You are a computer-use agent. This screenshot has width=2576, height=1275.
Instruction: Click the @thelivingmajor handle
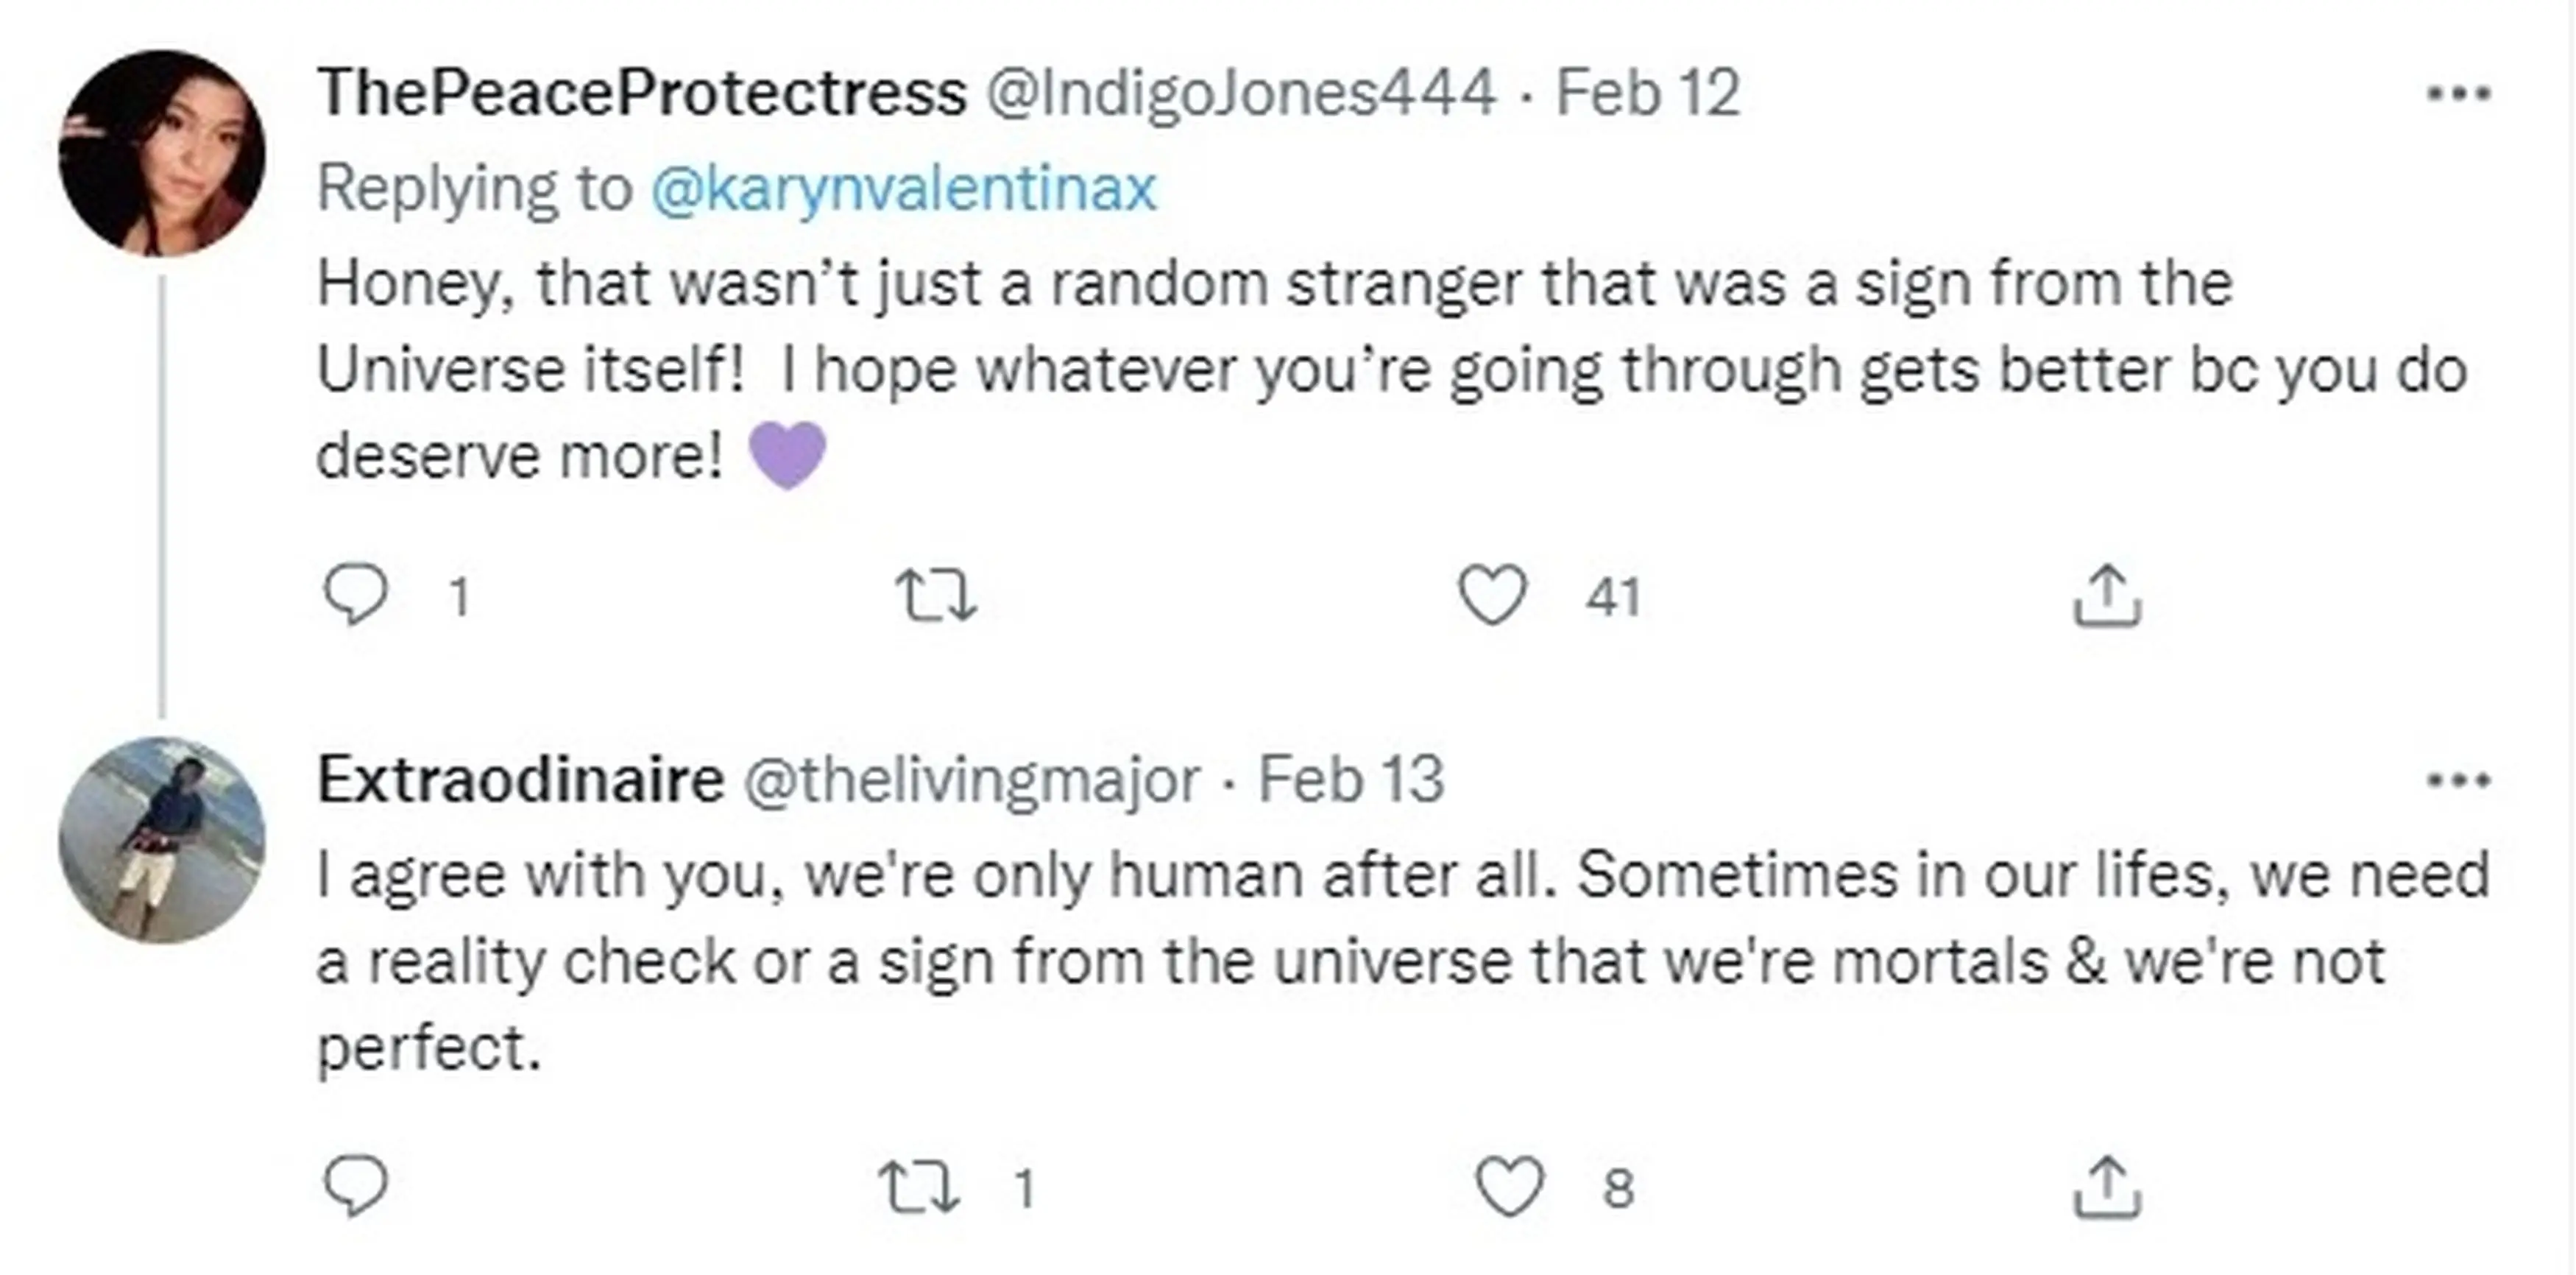(971, 780)
